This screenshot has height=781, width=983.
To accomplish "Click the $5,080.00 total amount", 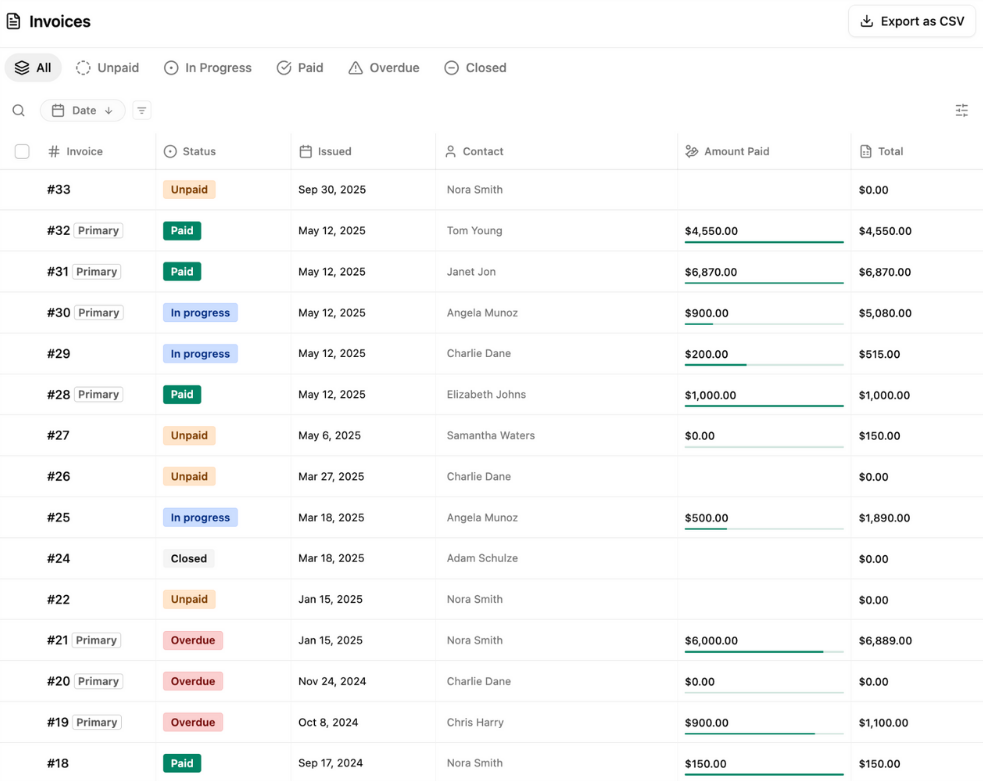I will point(885,313).
